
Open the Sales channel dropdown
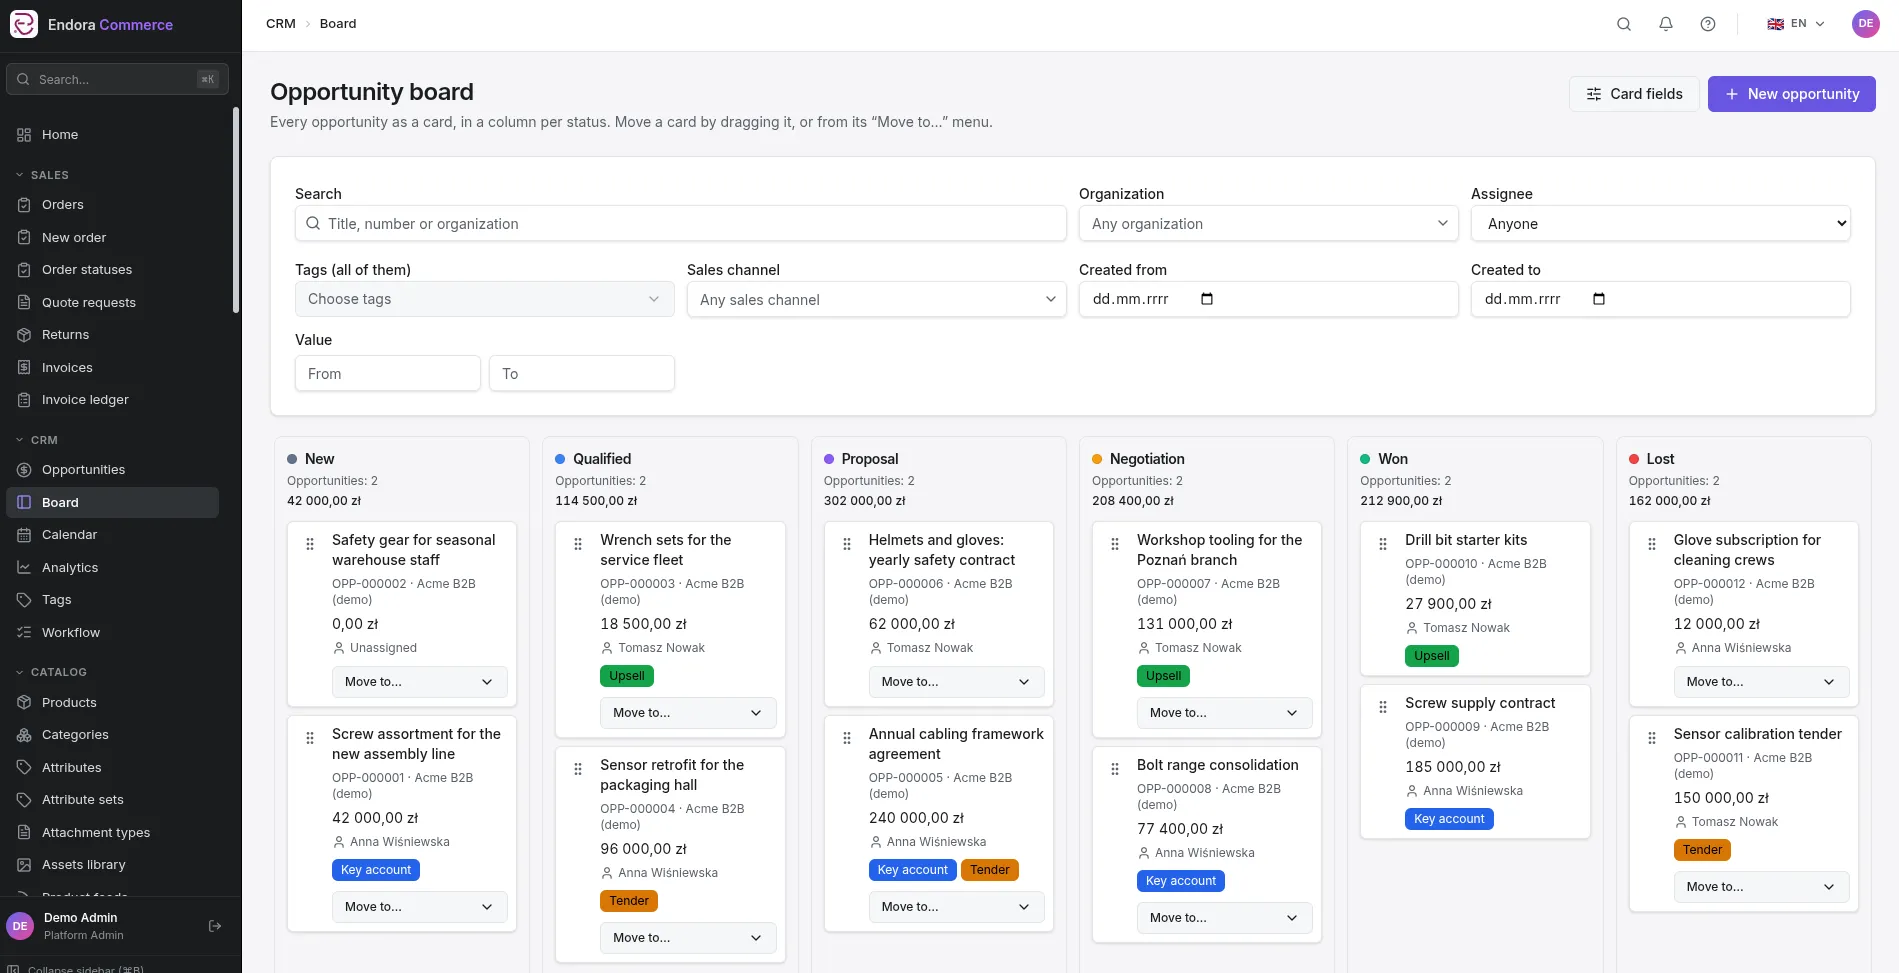876,299
